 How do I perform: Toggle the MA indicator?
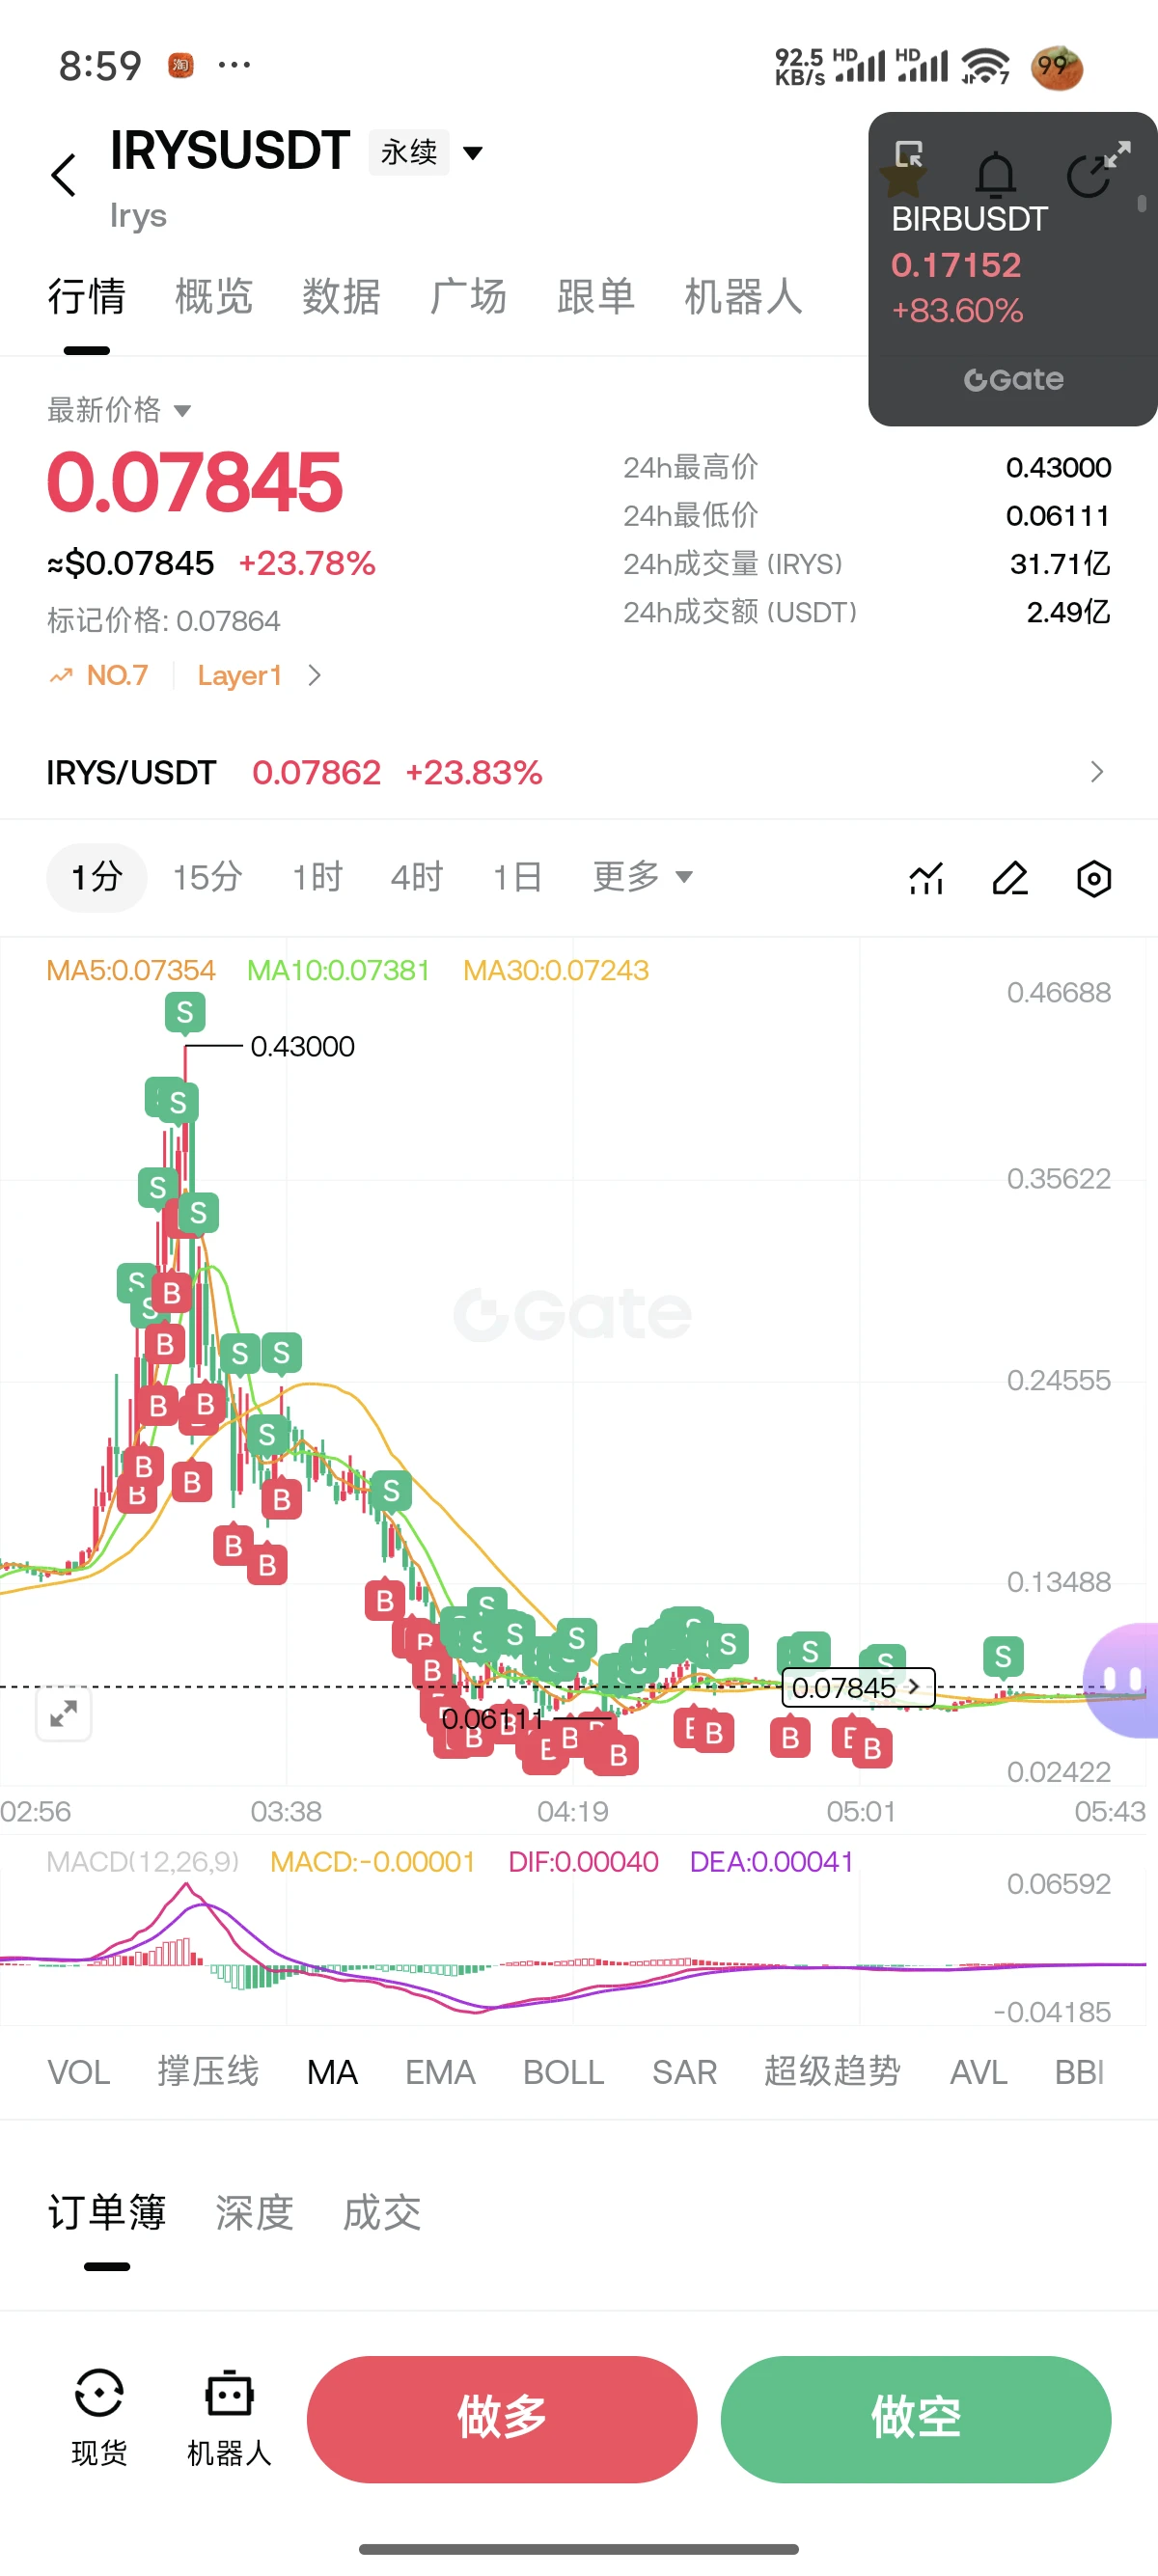coord(332,2072)
